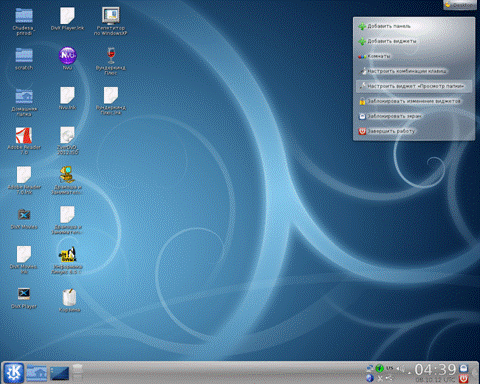Click the lock screen button in the panel
Viewport: 480px width, 384px height.
[463, 368]
